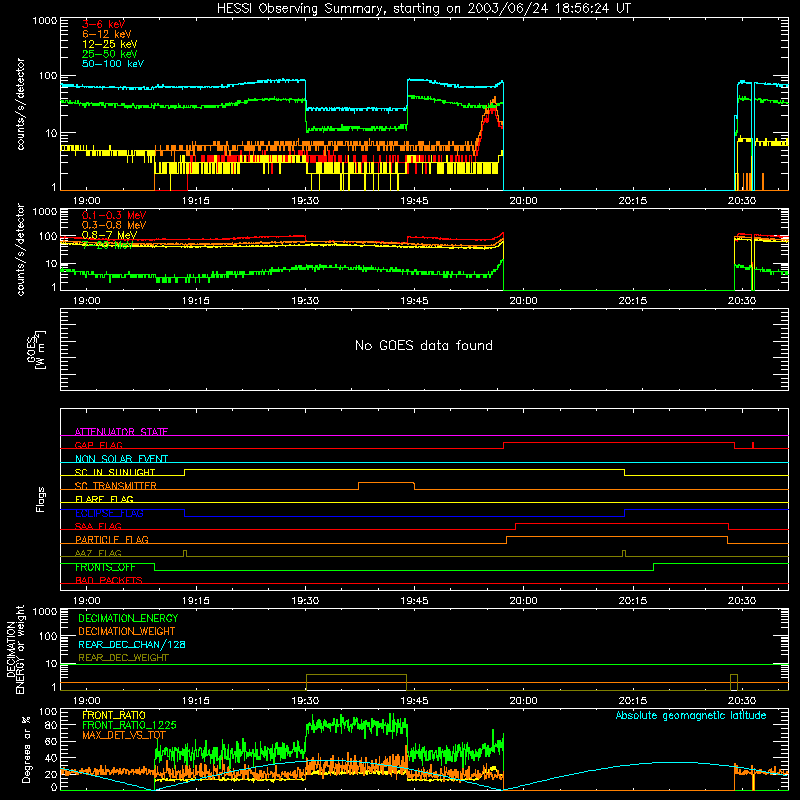Image resolution: width=800 pixels, height=800 pixels.
Task: Click the DECIMATION_WEIGHT legend label
Action: pos(127,631)
